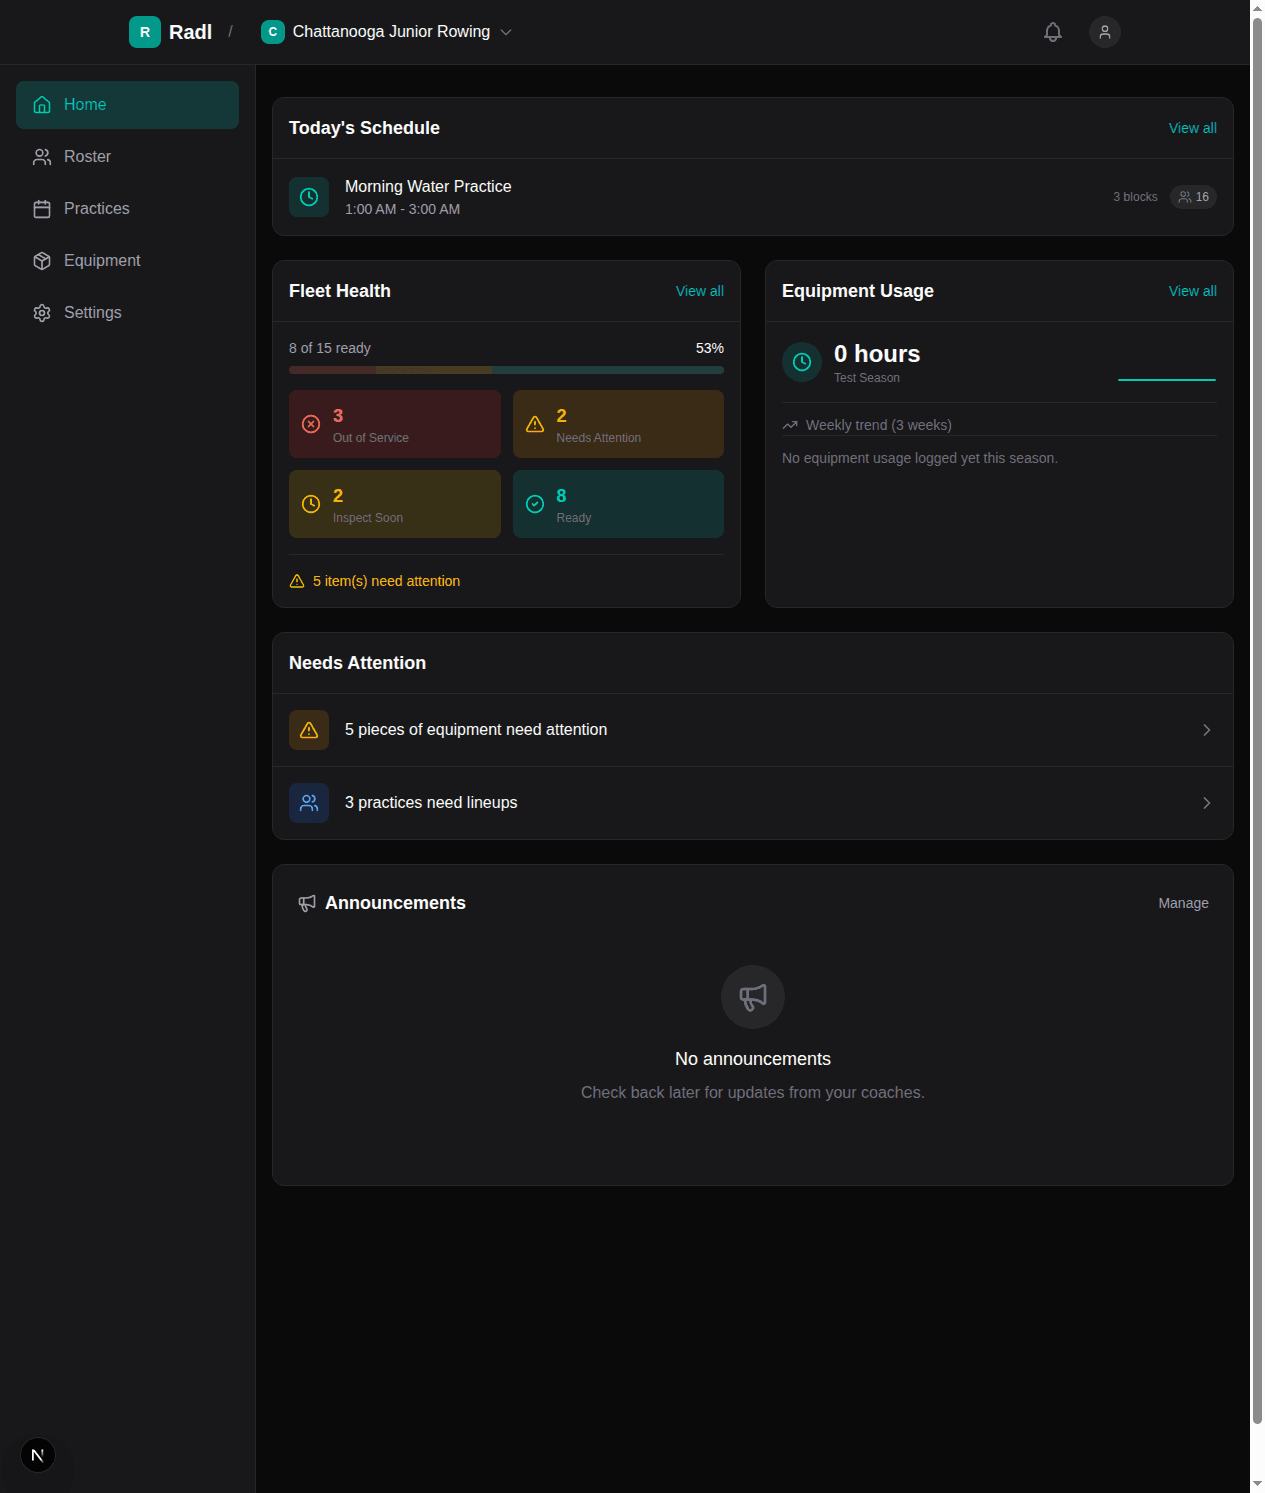This screenshot has width=1265, height=1493.
Task: Click warning icon beside 5 item(s) need attention
Action: (x=297, y=581)
